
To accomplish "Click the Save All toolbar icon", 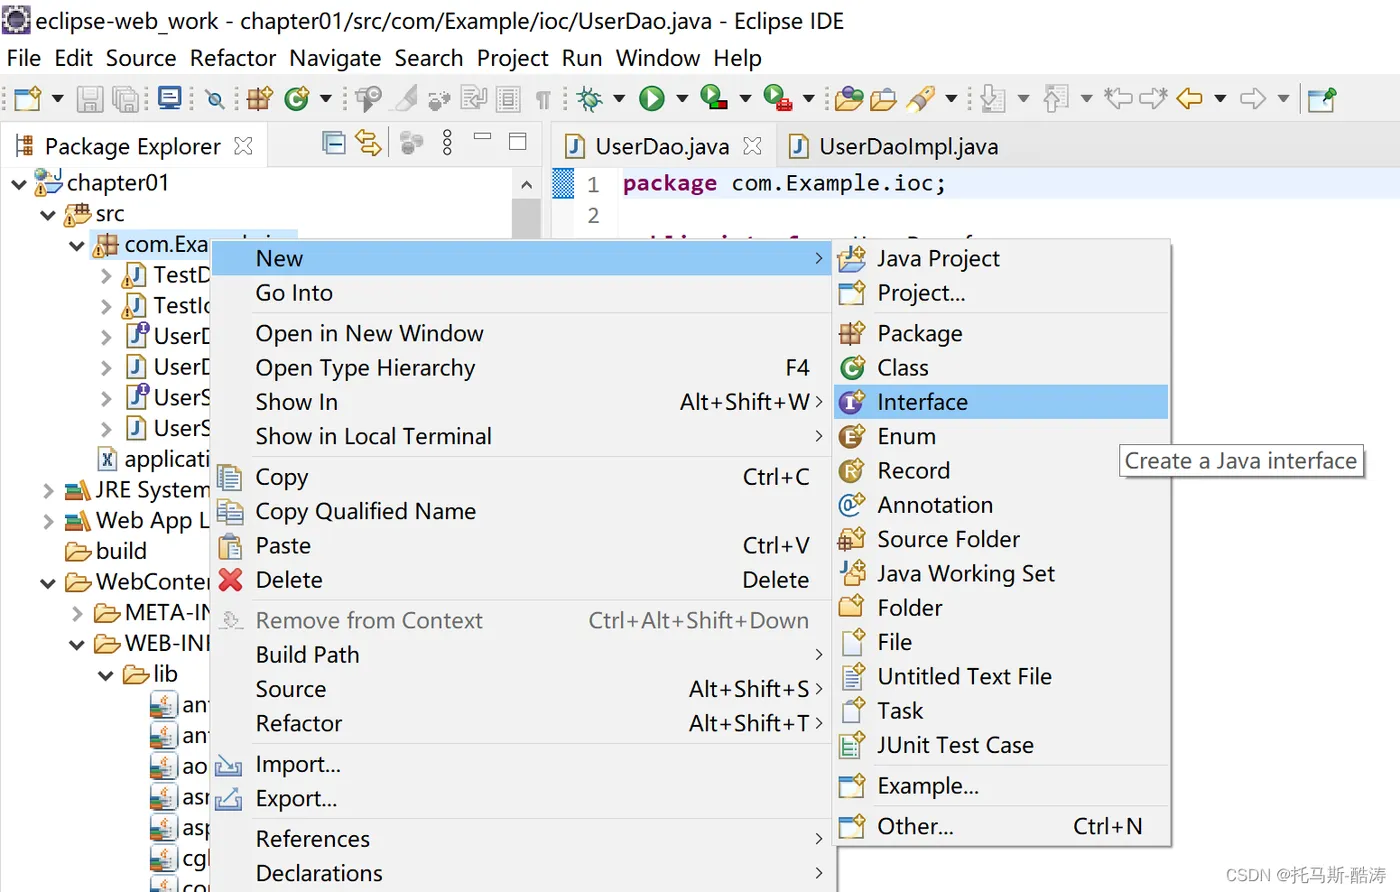I will coord(126,98).
